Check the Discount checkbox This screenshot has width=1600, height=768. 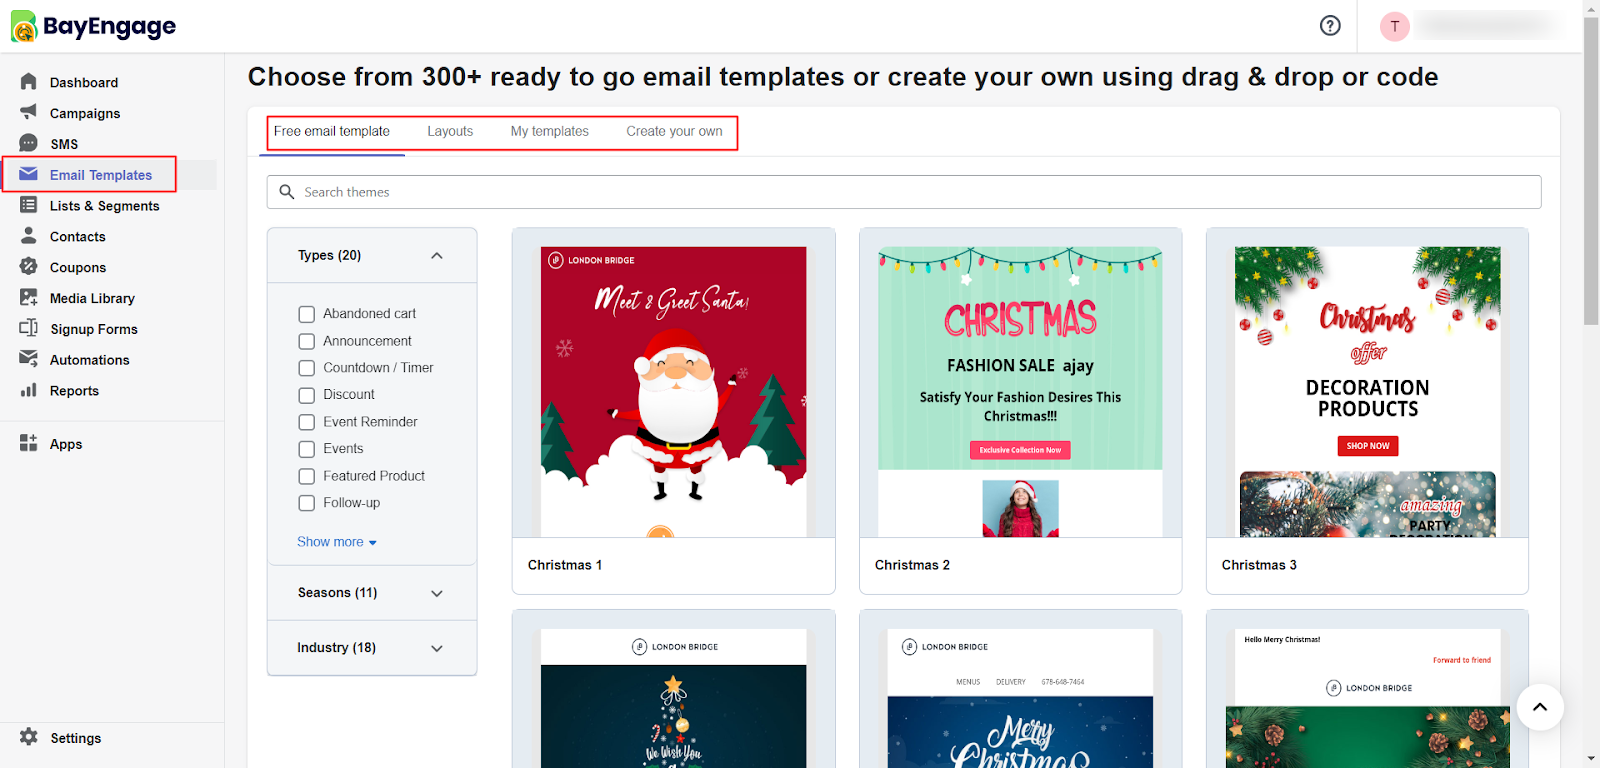[307, 395]
